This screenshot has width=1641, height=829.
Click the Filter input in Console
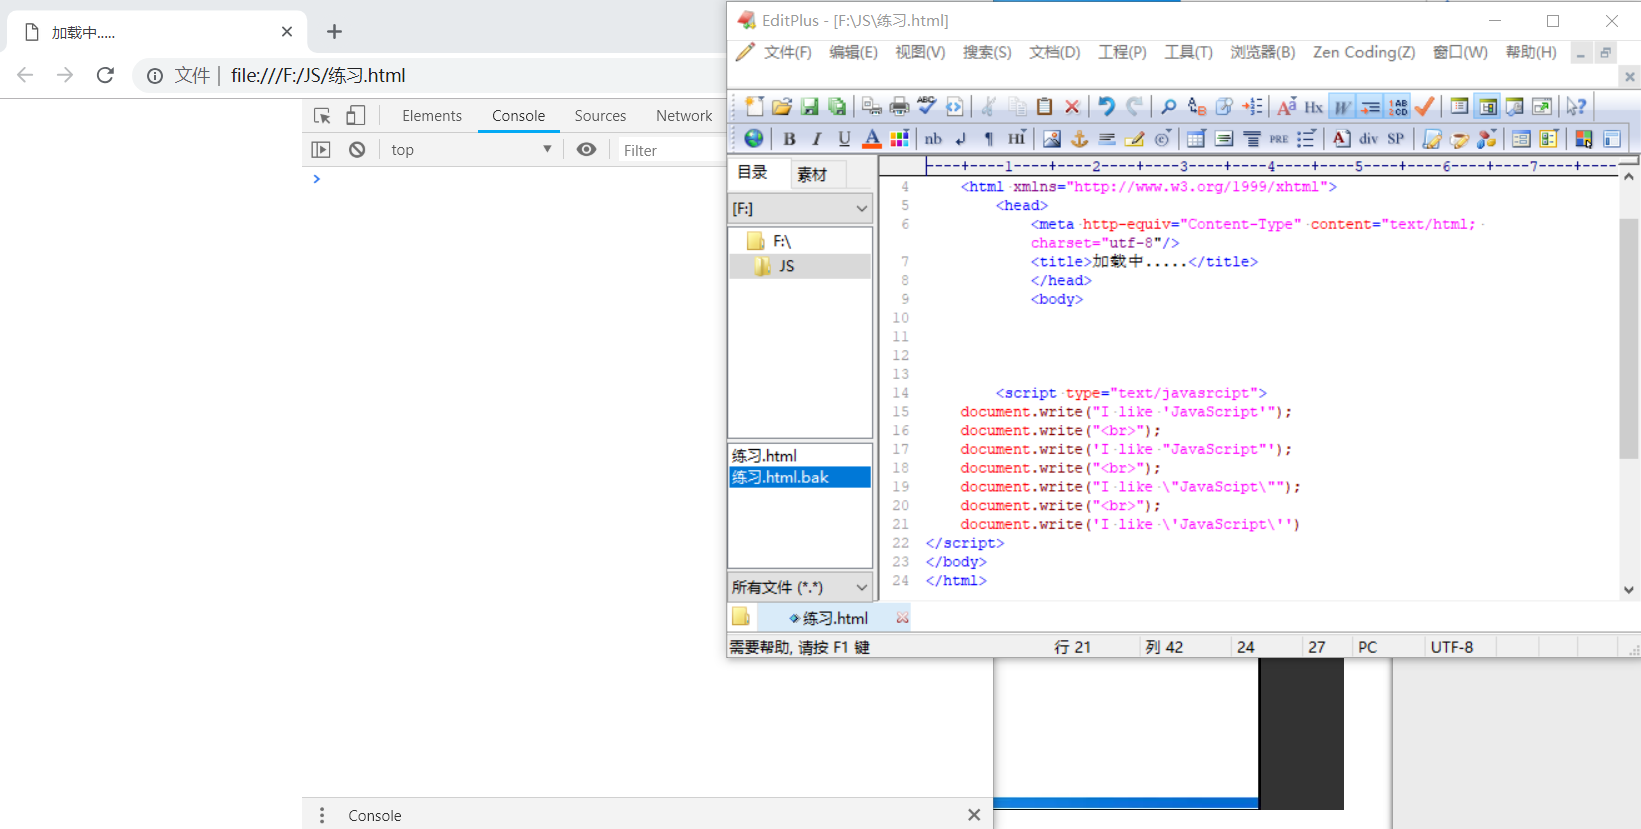click(672, 150)
